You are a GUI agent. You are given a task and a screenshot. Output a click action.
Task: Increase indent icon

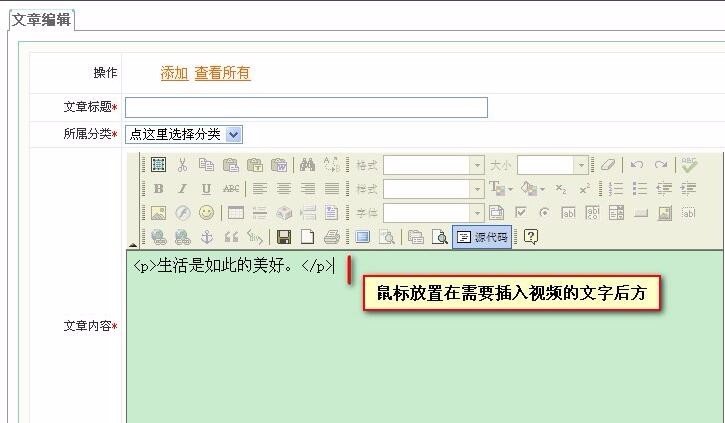click(x=688, y=189)
